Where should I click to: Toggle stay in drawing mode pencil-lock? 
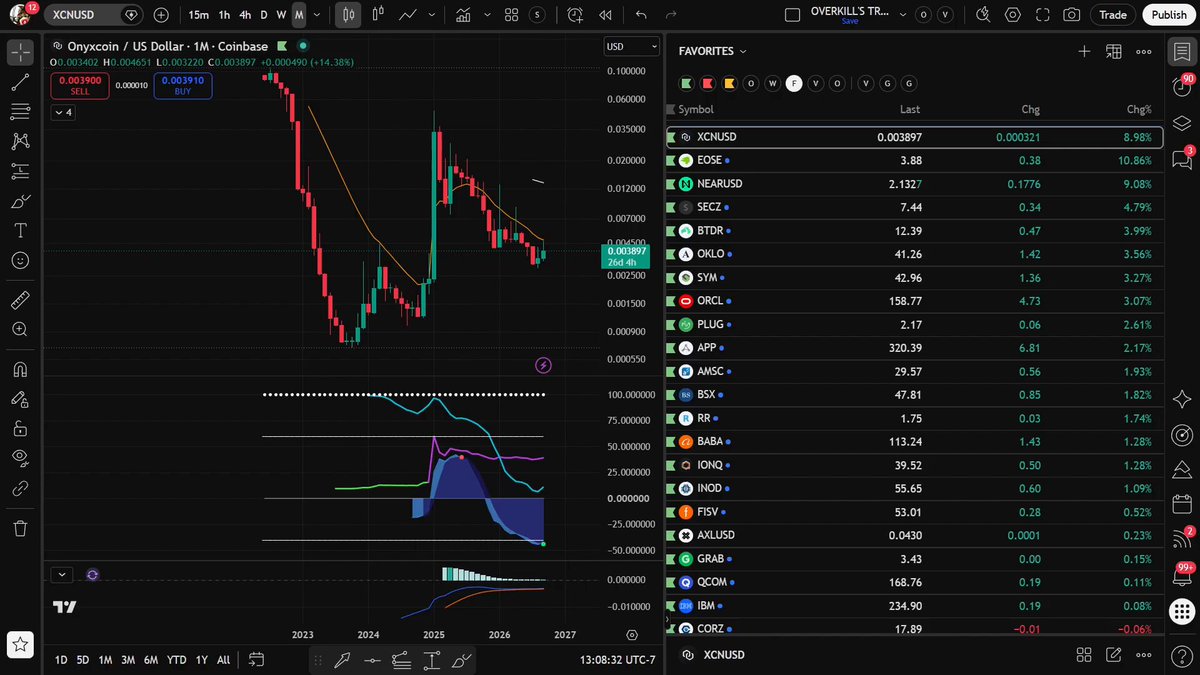click(20, 399)
